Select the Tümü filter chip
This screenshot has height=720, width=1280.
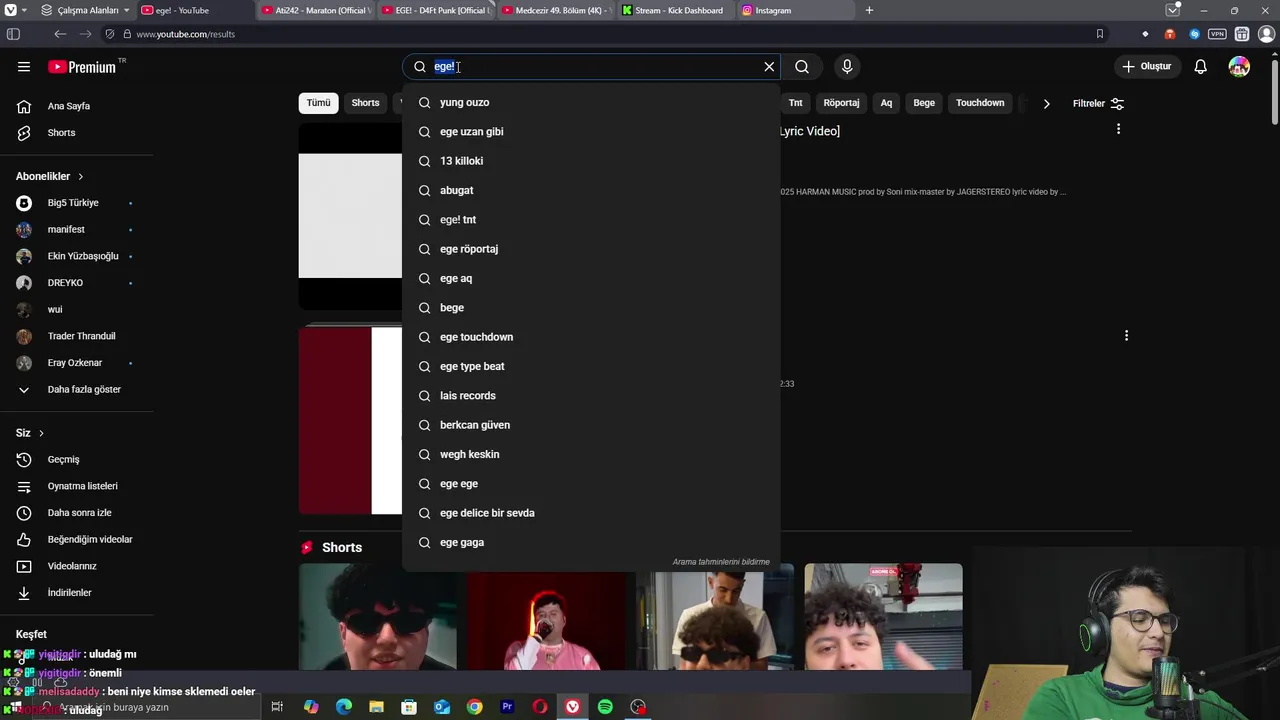click(318, 103)
